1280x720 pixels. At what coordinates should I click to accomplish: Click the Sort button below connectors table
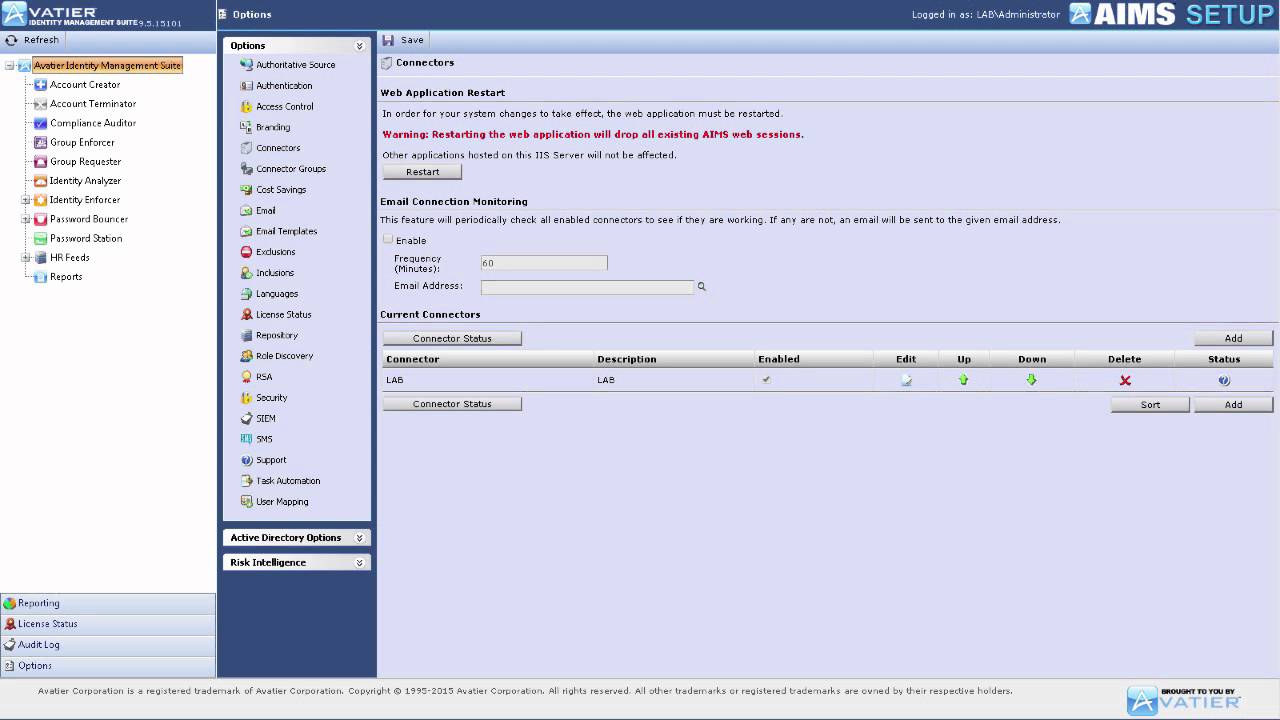[x=1150, y=405]
